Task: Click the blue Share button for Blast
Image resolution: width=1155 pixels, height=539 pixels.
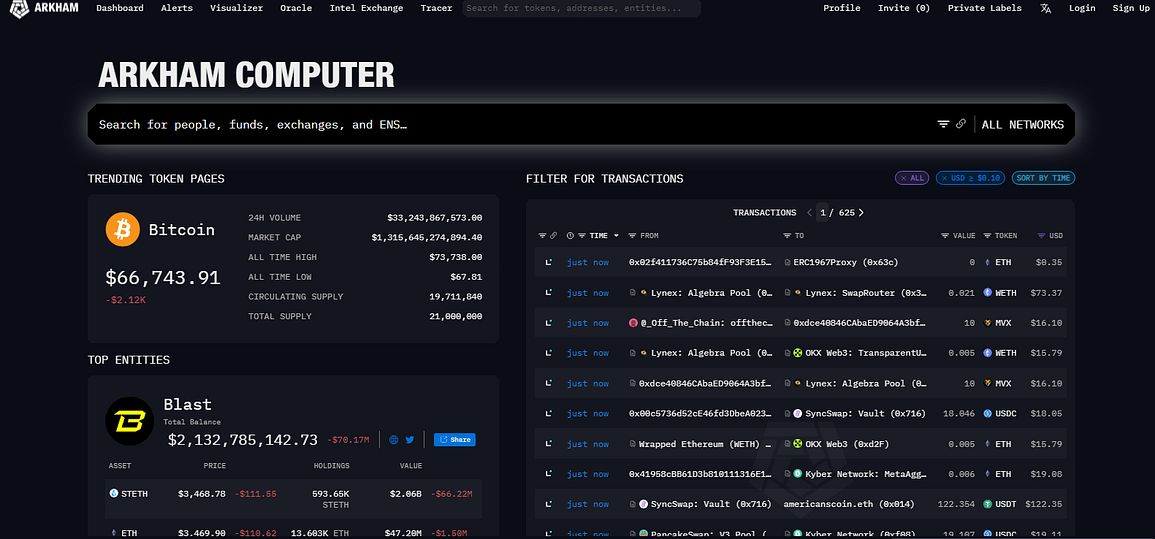Action: (x=454, y=440)
